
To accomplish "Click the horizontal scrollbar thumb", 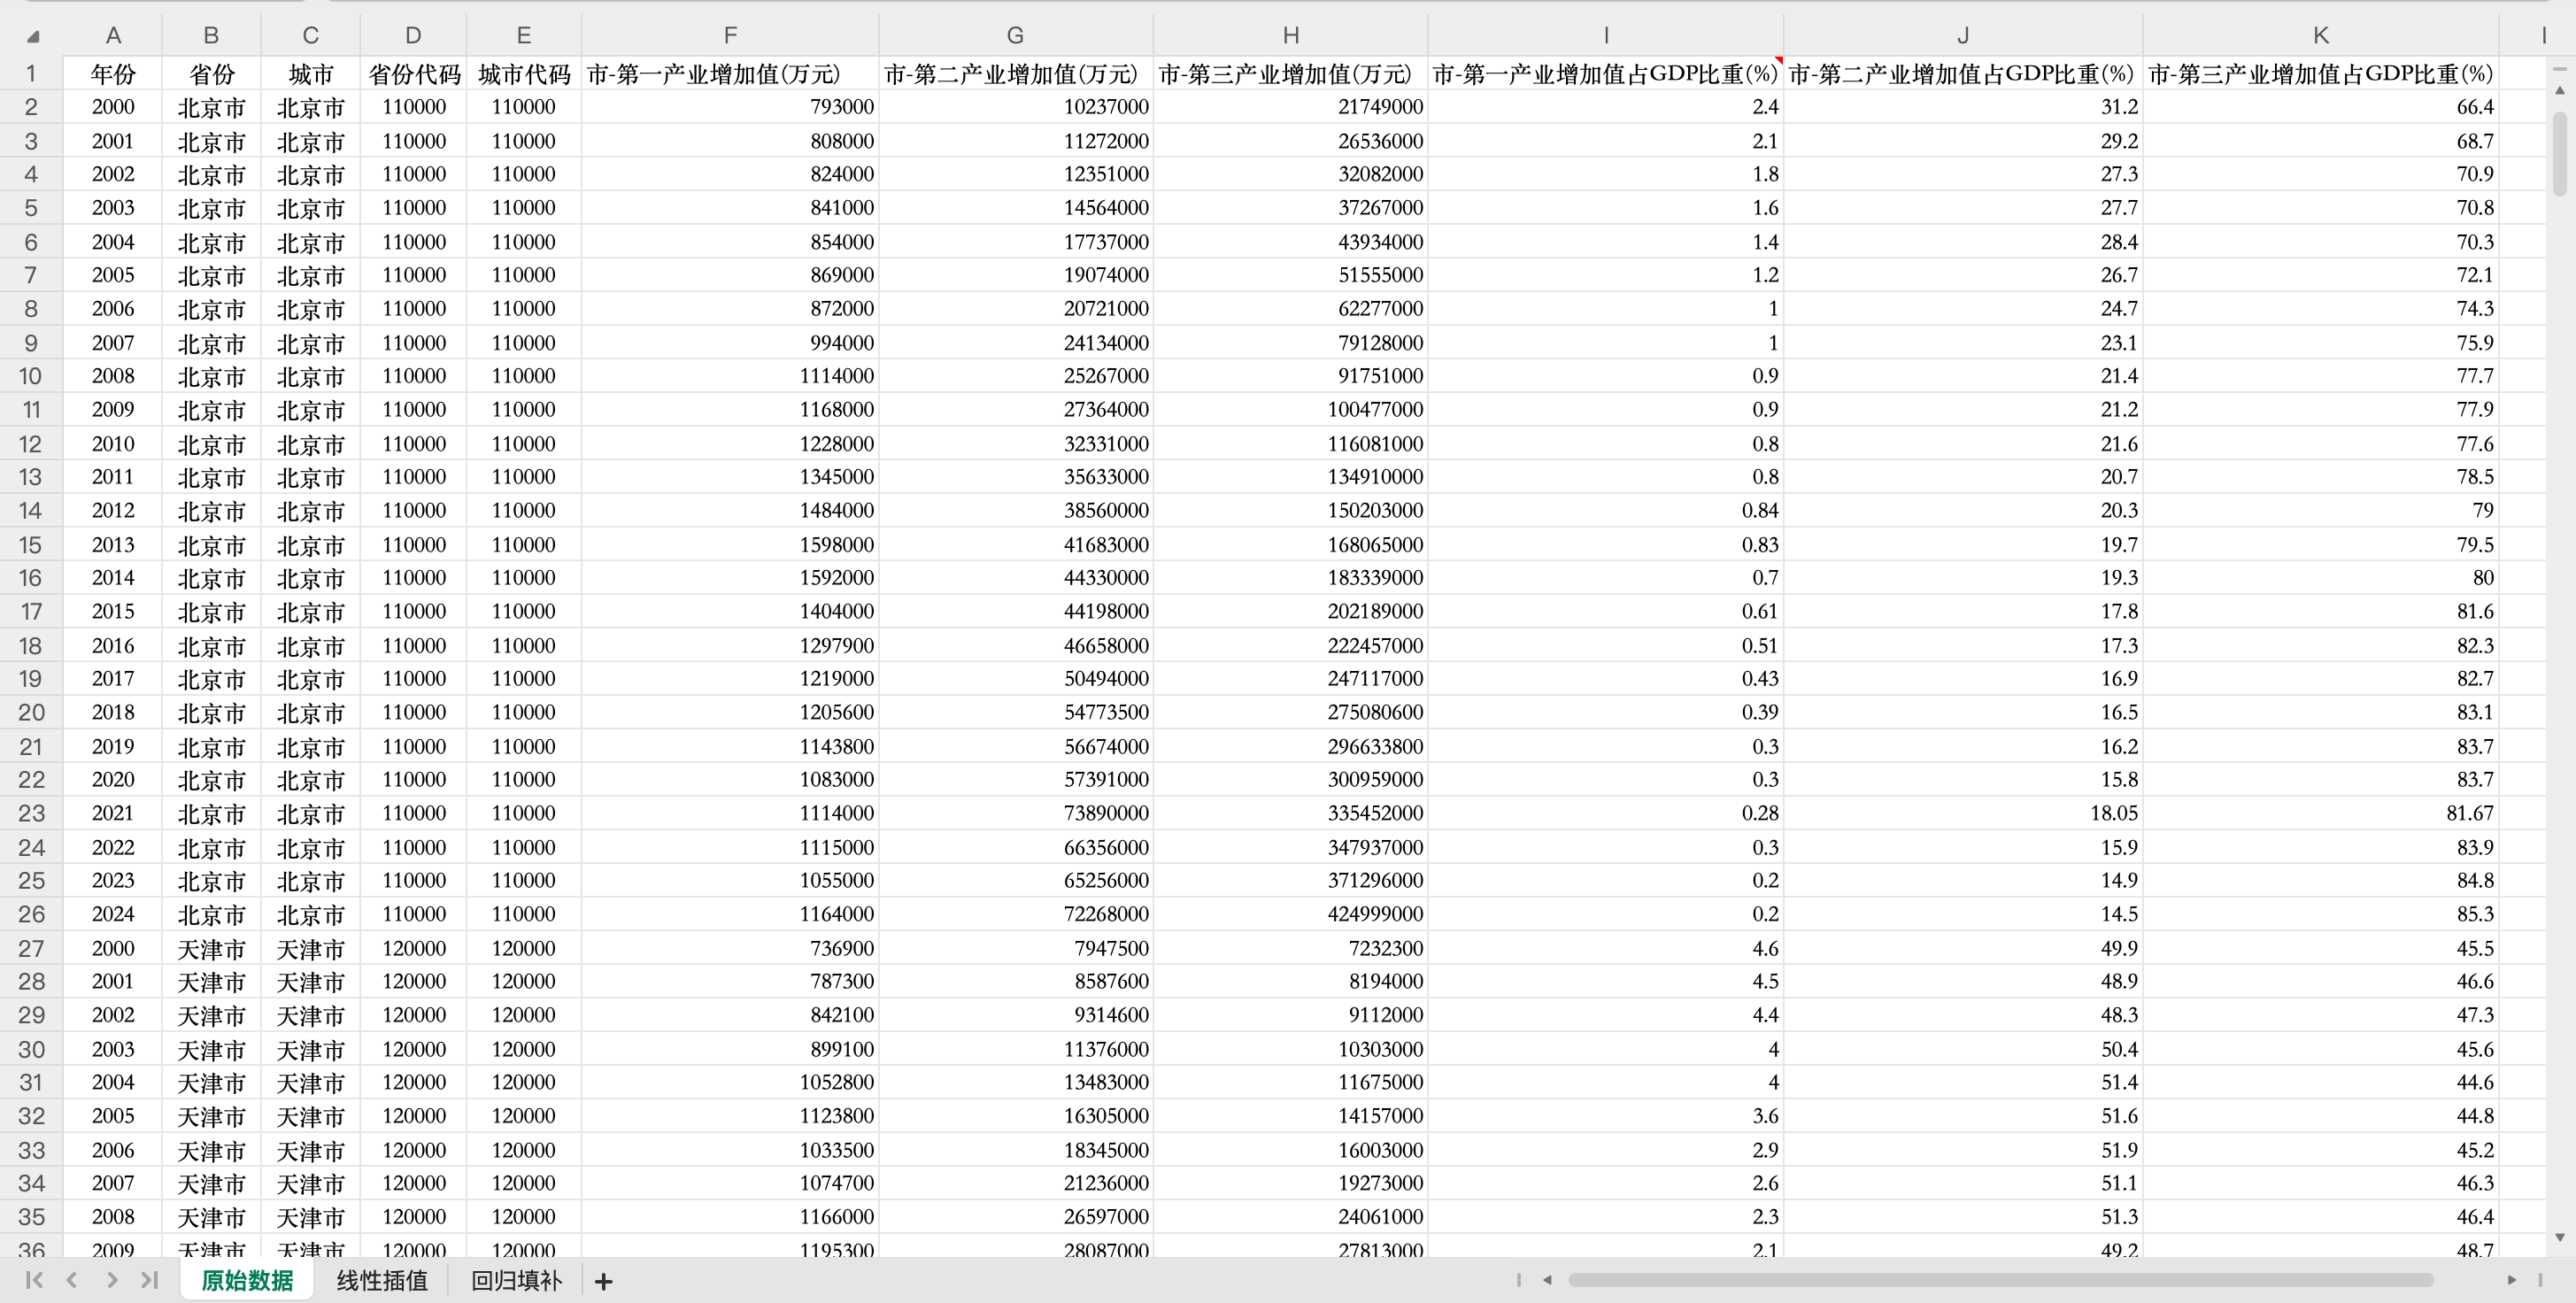I will point(2000,1280).
